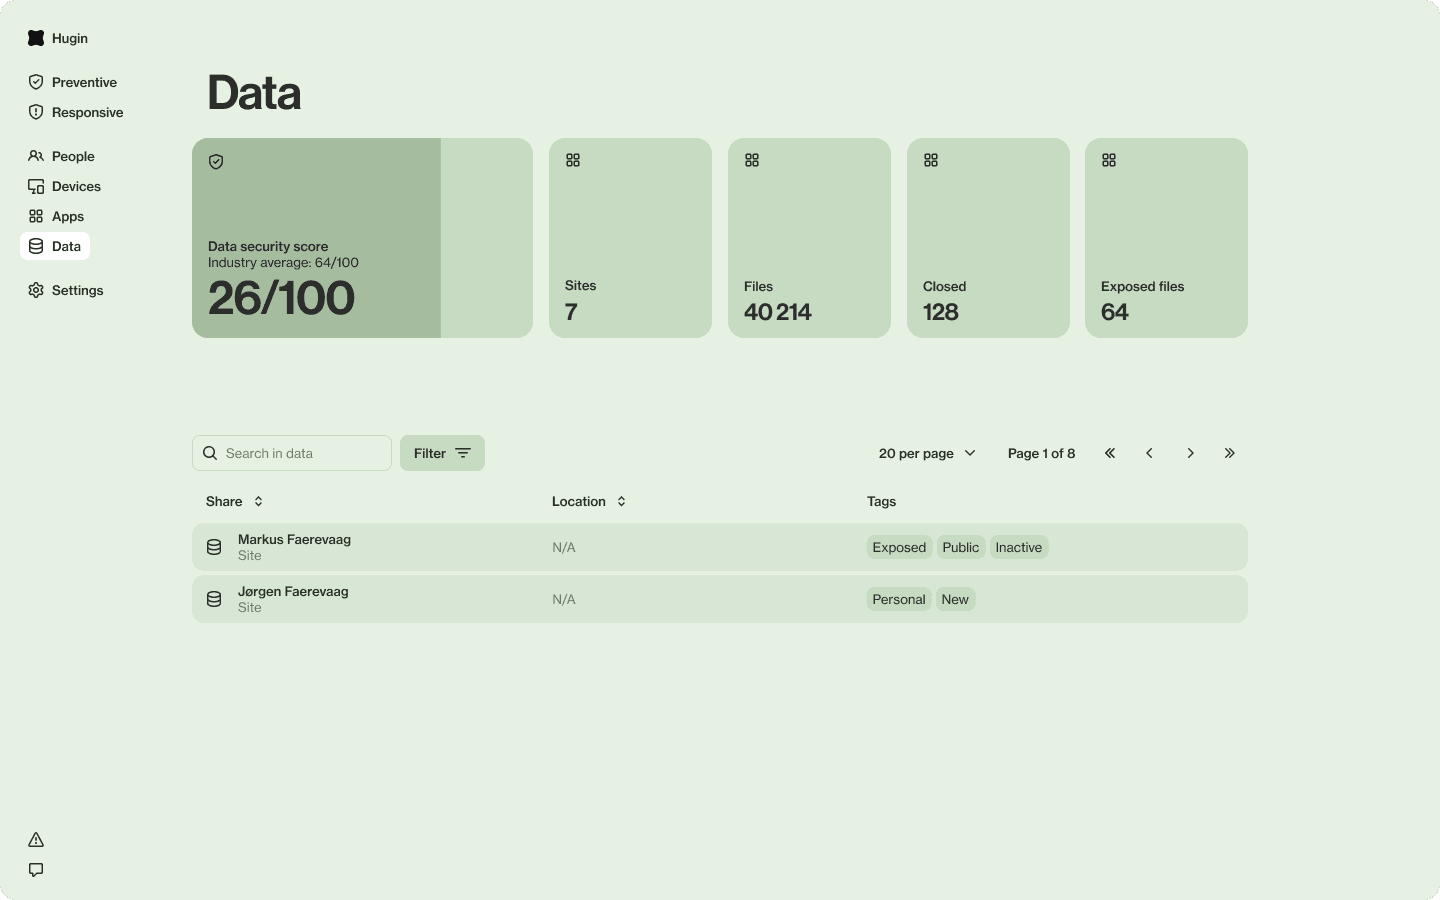Click the Responsive shield alert icon

pos(36,112)
